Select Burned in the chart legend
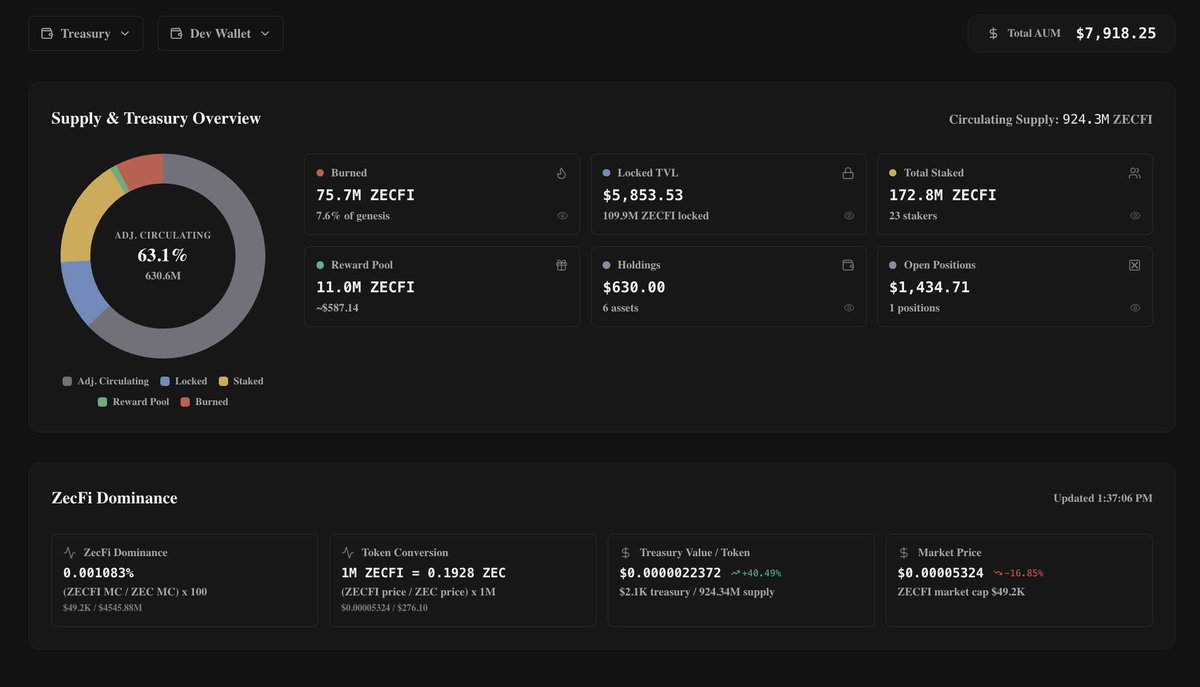 [204, 402]
